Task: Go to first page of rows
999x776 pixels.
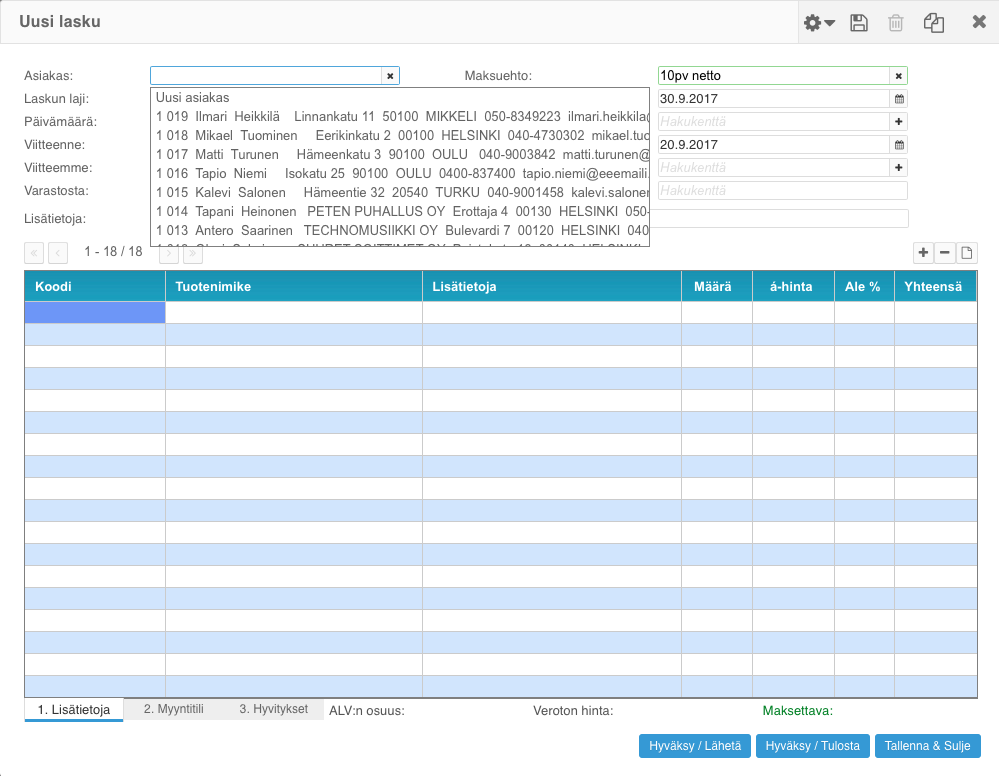Action: coord(34,253)
